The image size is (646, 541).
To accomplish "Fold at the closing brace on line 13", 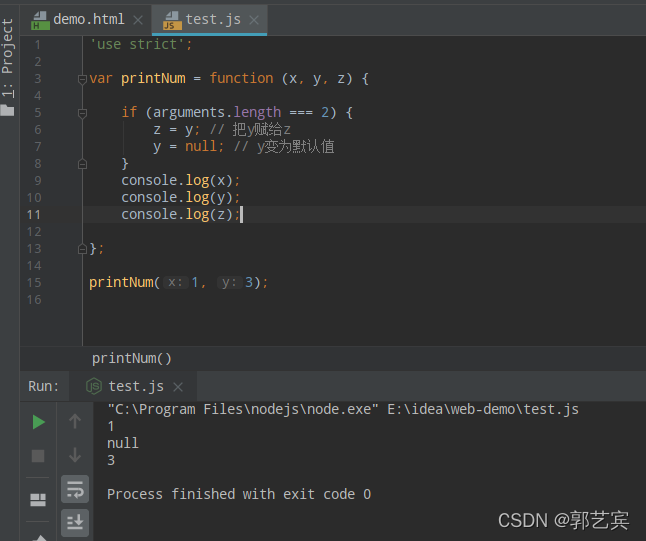I will (x=82, y=249).
